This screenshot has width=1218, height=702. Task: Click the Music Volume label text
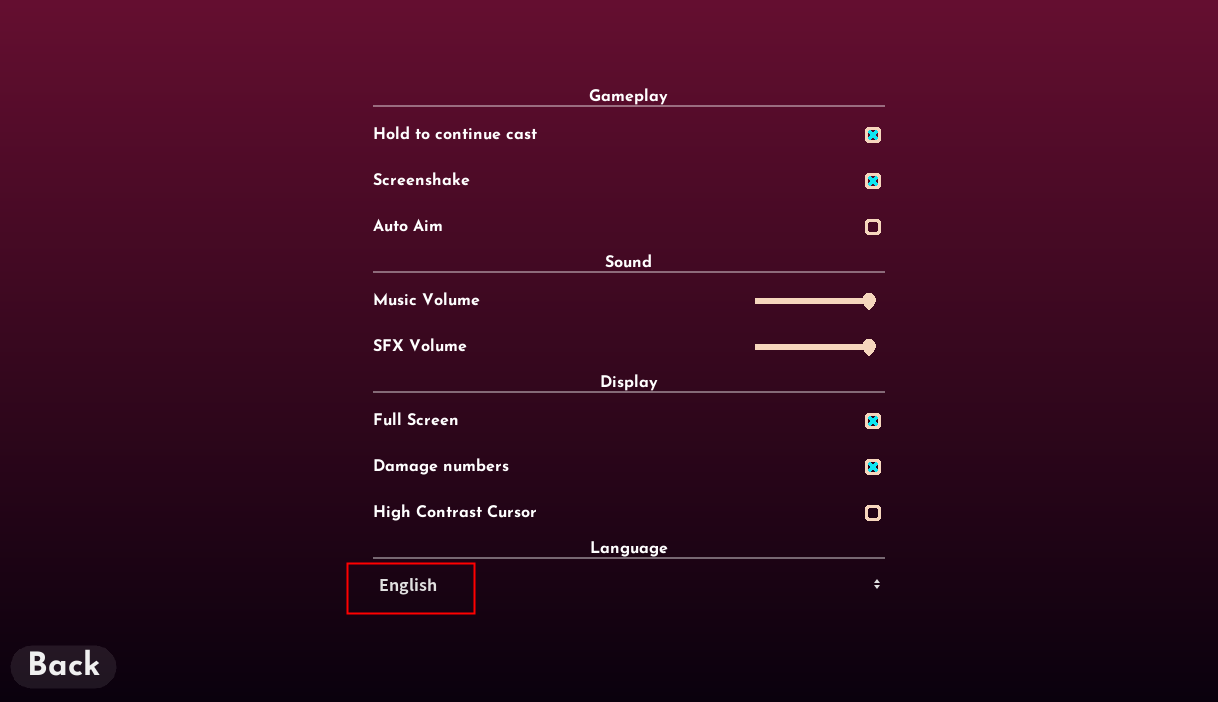pos(426,300)
